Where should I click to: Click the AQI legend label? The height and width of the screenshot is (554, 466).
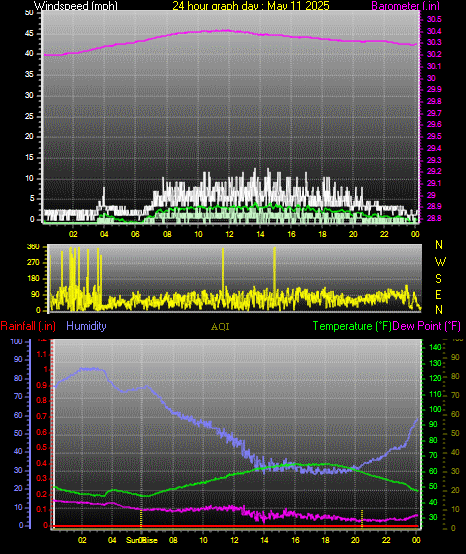pos(220,326)
